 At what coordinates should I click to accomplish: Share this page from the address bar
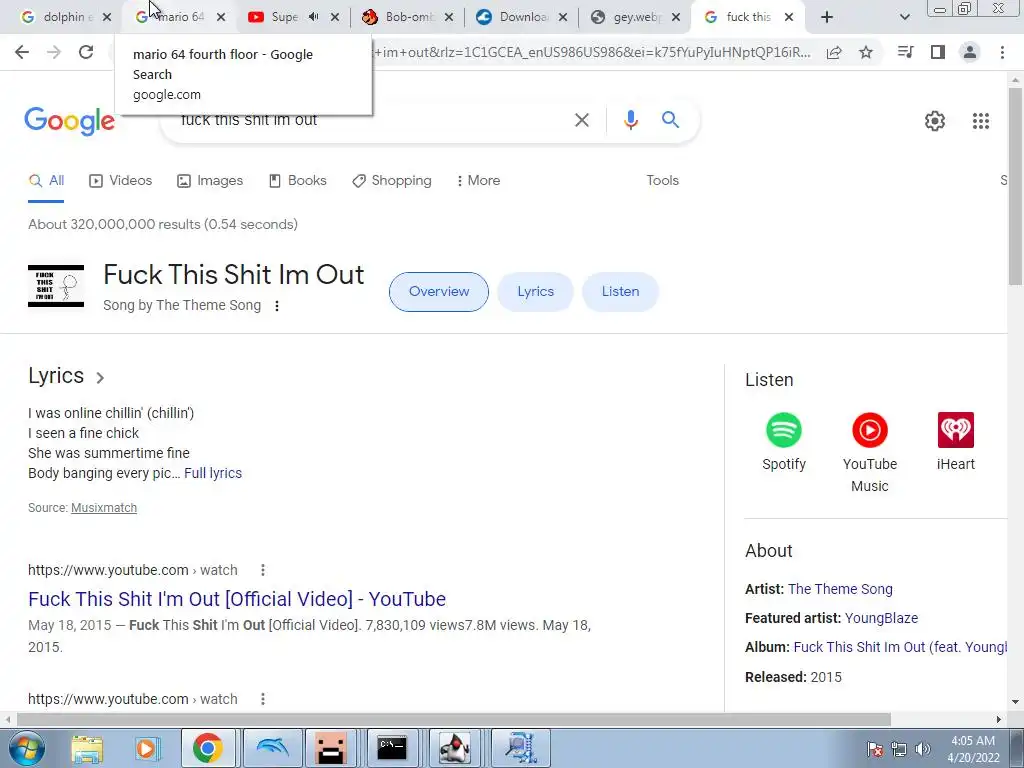834,52
